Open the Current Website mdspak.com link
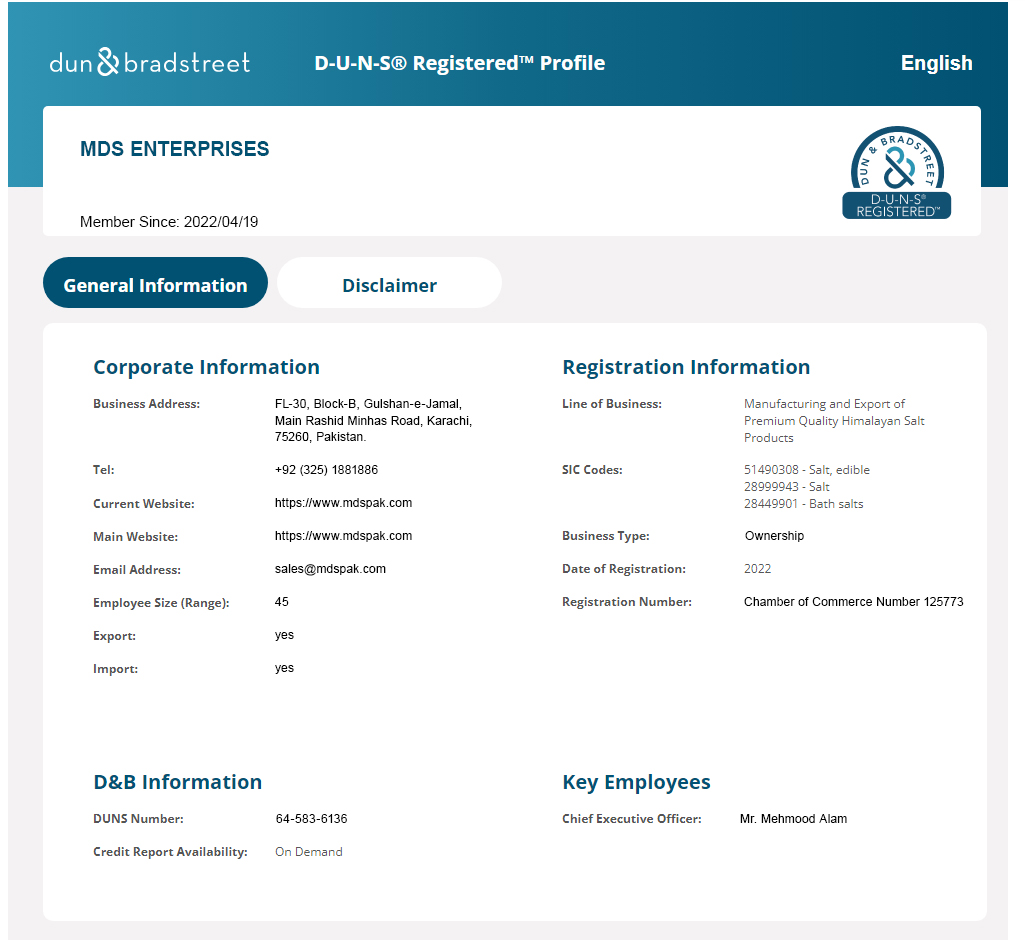 point(343,503)
